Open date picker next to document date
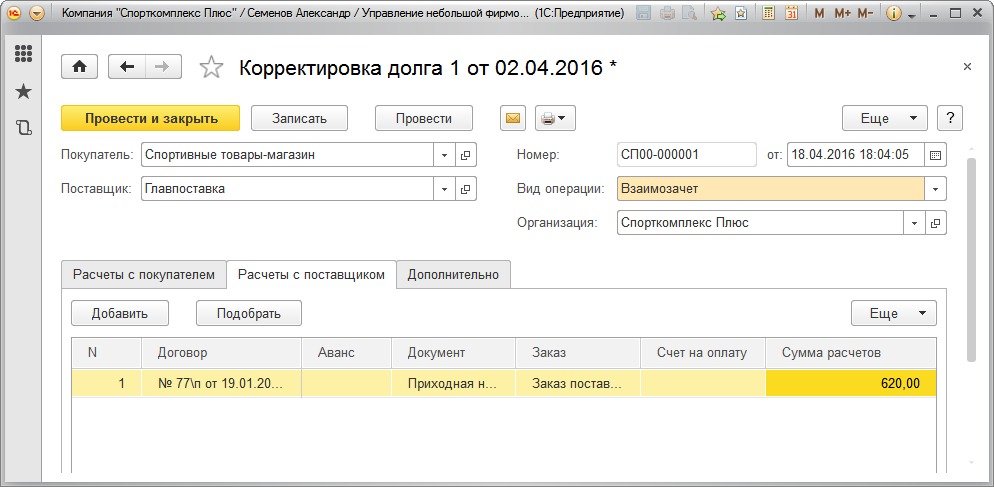This screenshot has height=487, width=994. 935,155
